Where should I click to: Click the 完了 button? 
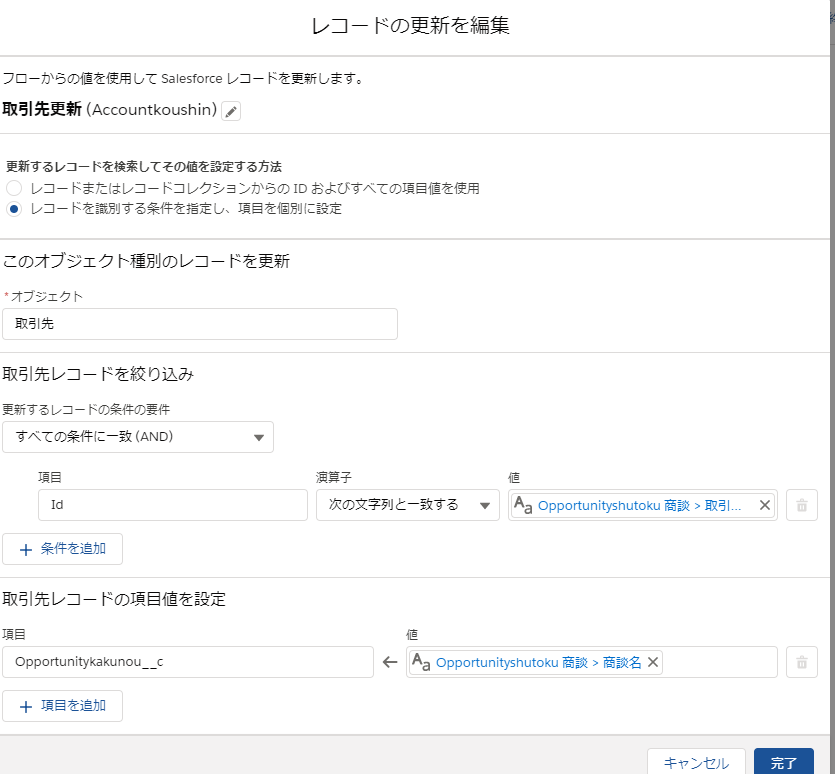(784, 761)
